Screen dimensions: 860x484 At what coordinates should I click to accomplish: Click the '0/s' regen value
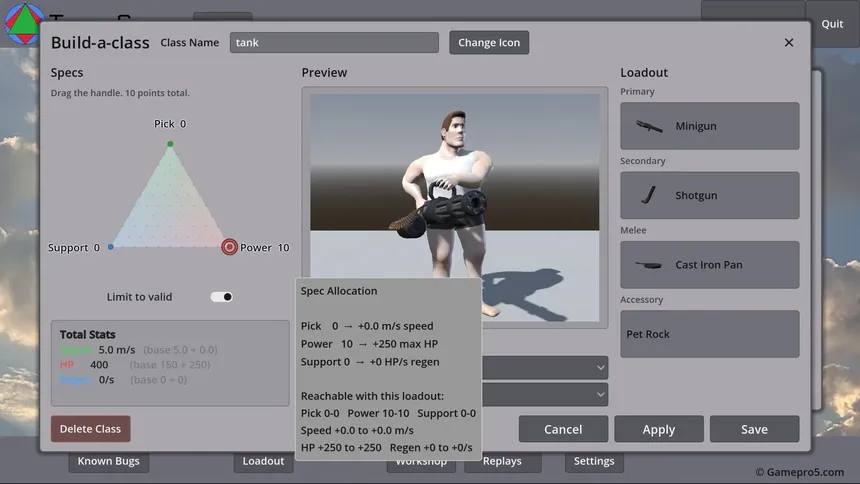pos(106,380)
